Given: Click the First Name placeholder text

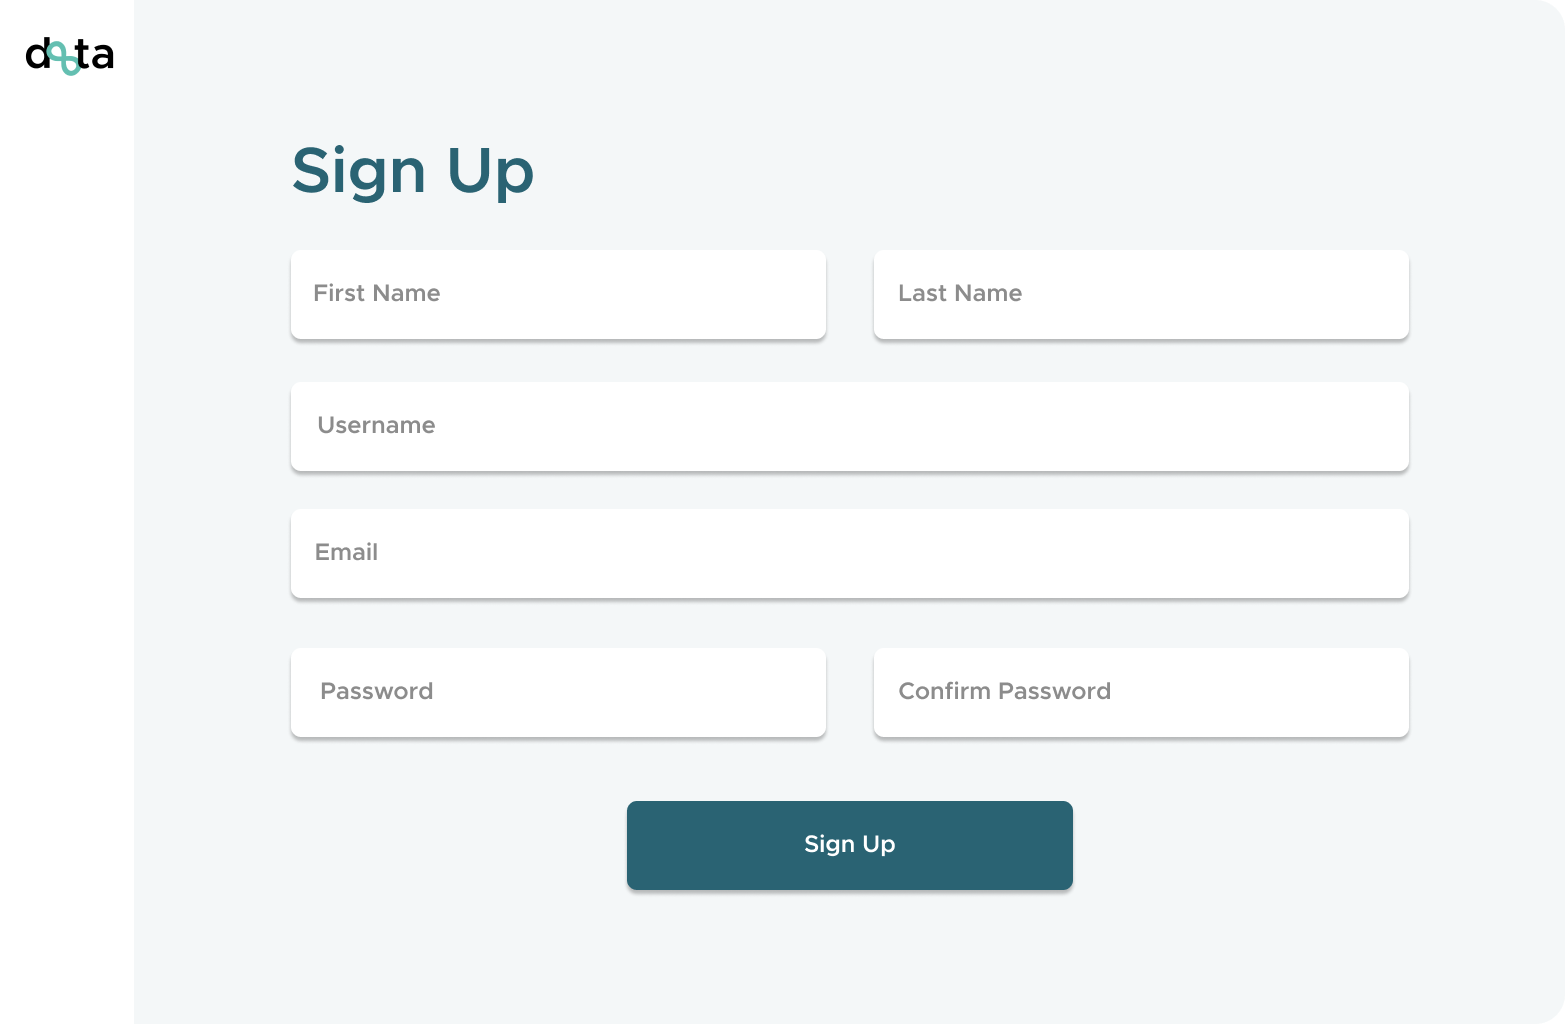Looking at the screenshot, I should point(377,293).
